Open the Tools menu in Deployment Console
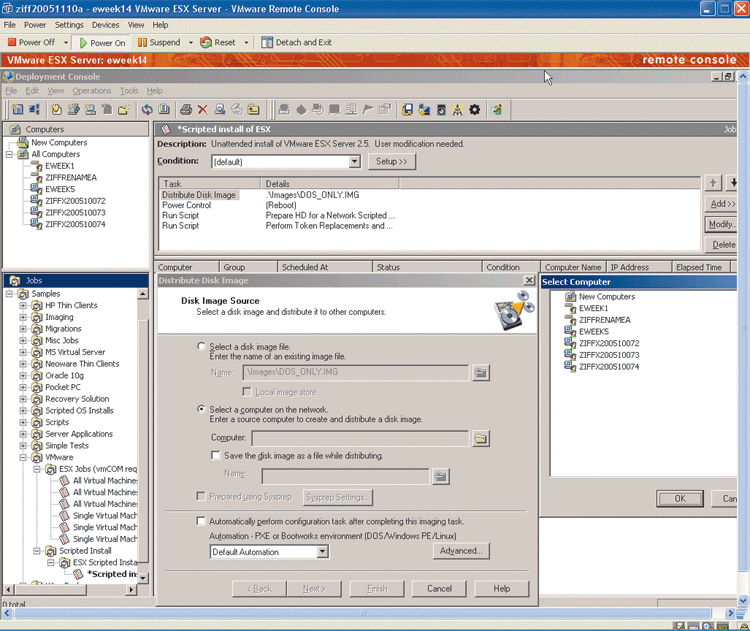750x631 pixels. (x=129, y=91)
